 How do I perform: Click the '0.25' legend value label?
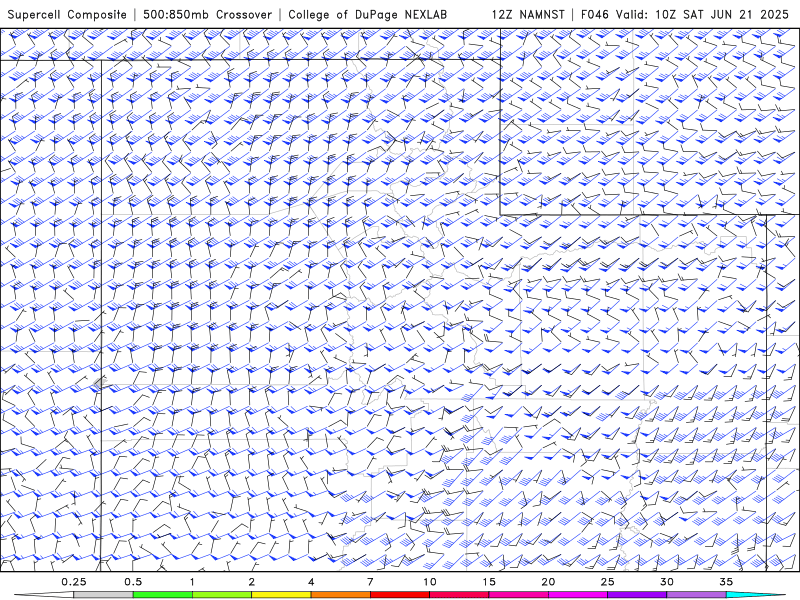coord(74,582)
